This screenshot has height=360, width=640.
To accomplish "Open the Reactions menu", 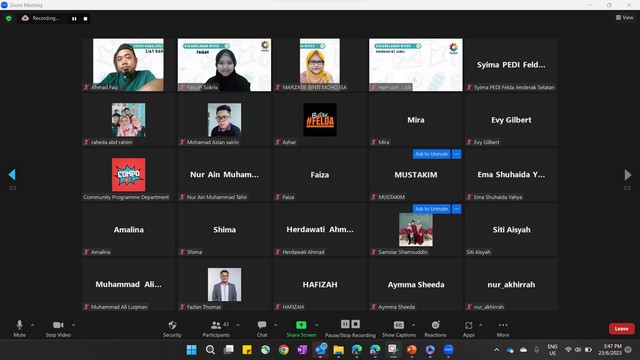I will pyautogui.click(x=436, y=325).
